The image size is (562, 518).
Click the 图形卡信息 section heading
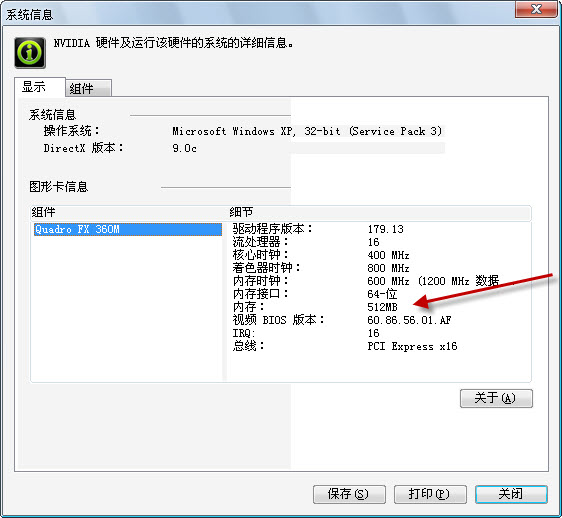coord(58,187)
